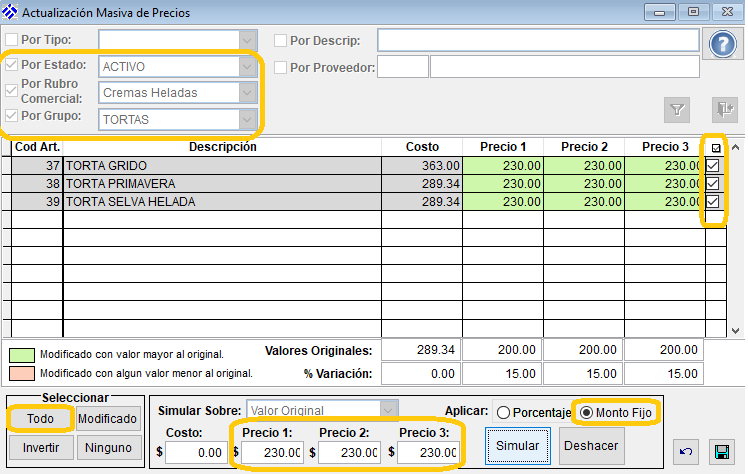Click the exit door icon beside the filter

(723, 109)
